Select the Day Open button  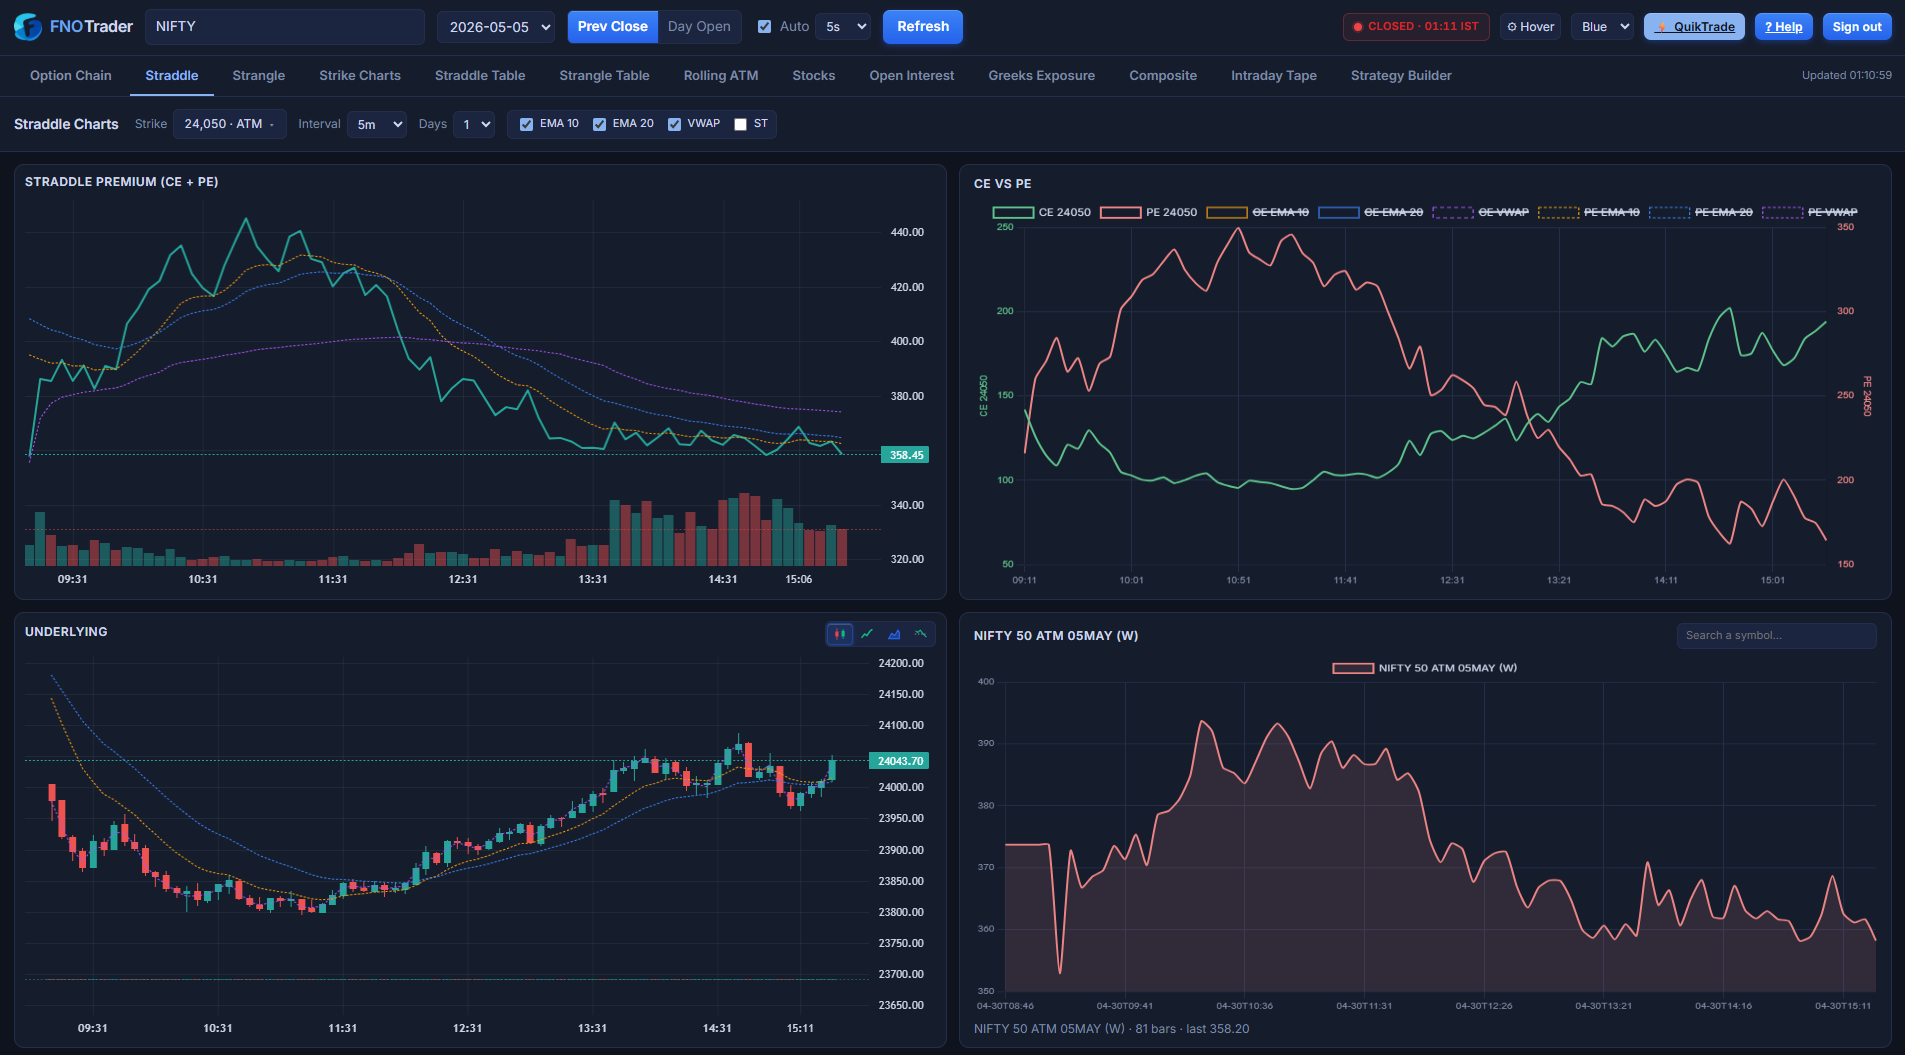[699, 27]
